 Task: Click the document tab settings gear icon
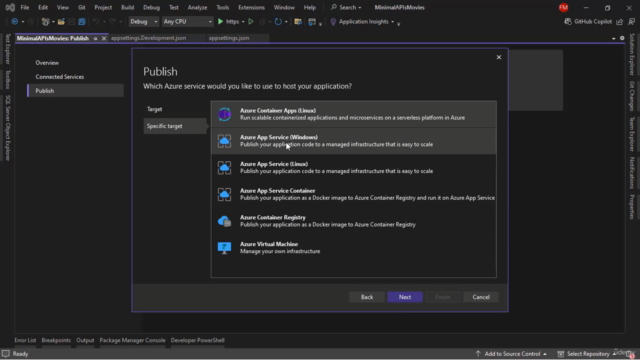tap(622, 38)
